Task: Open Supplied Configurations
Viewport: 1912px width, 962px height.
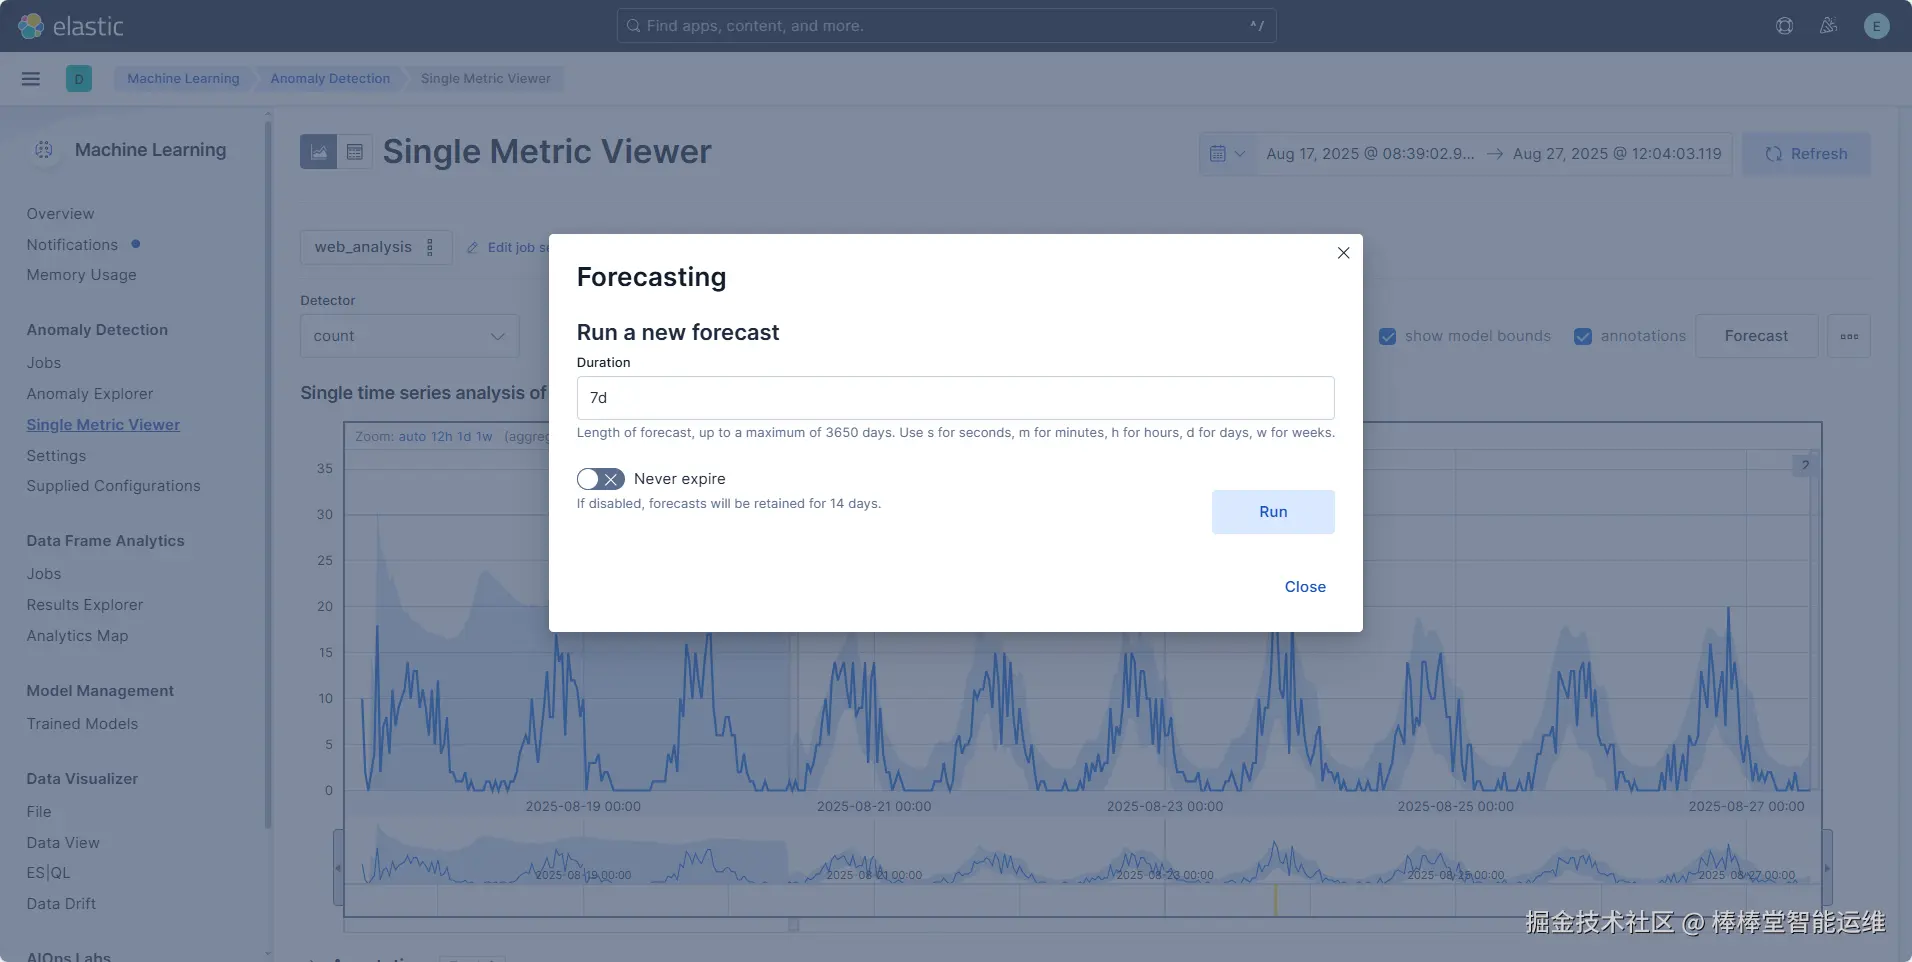Action: click(x=113, y=486)
